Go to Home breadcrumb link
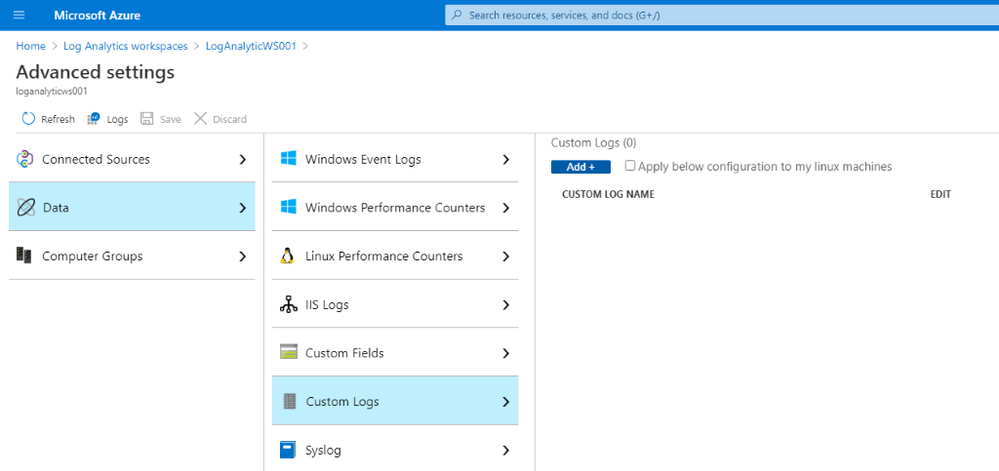Screen dimensions: 999x471 31,47
